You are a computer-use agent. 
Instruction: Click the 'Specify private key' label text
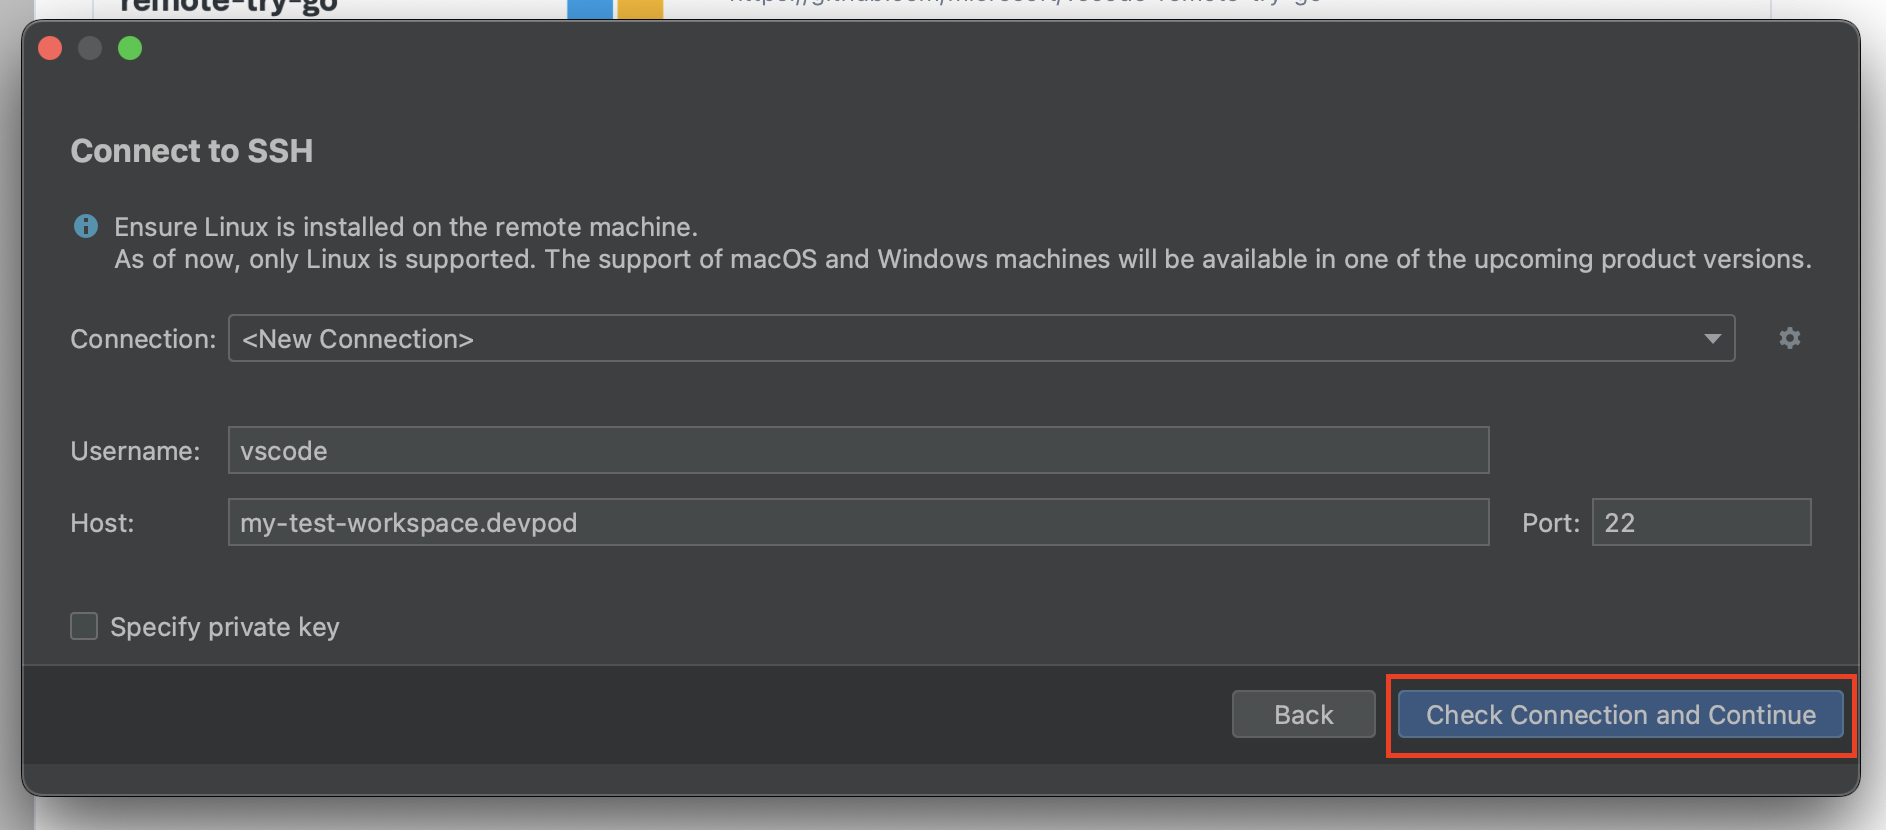225,627
